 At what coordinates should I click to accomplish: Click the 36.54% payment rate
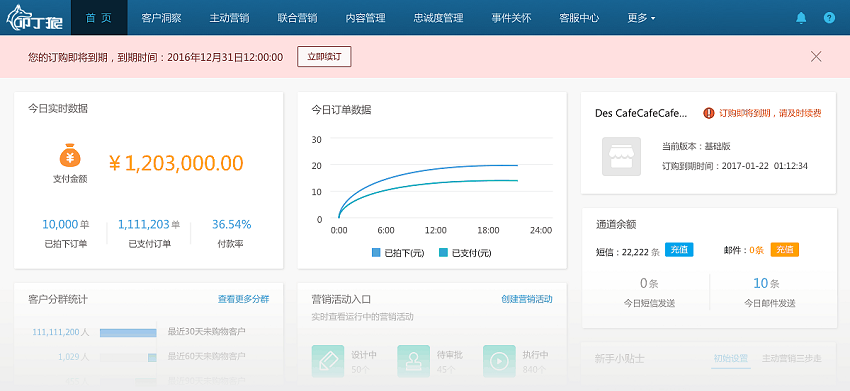pyautogui.click(x=231, y=225)
